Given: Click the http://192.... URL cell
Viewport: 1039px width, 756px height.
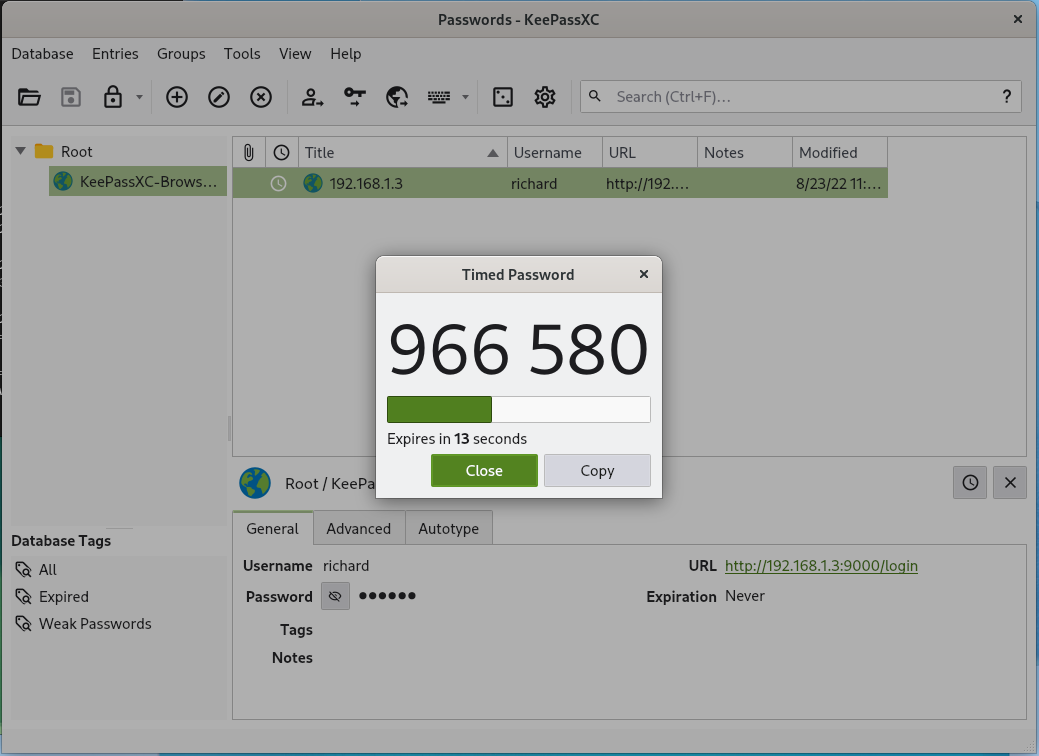Looking at the screenshot, I should 647,184.
